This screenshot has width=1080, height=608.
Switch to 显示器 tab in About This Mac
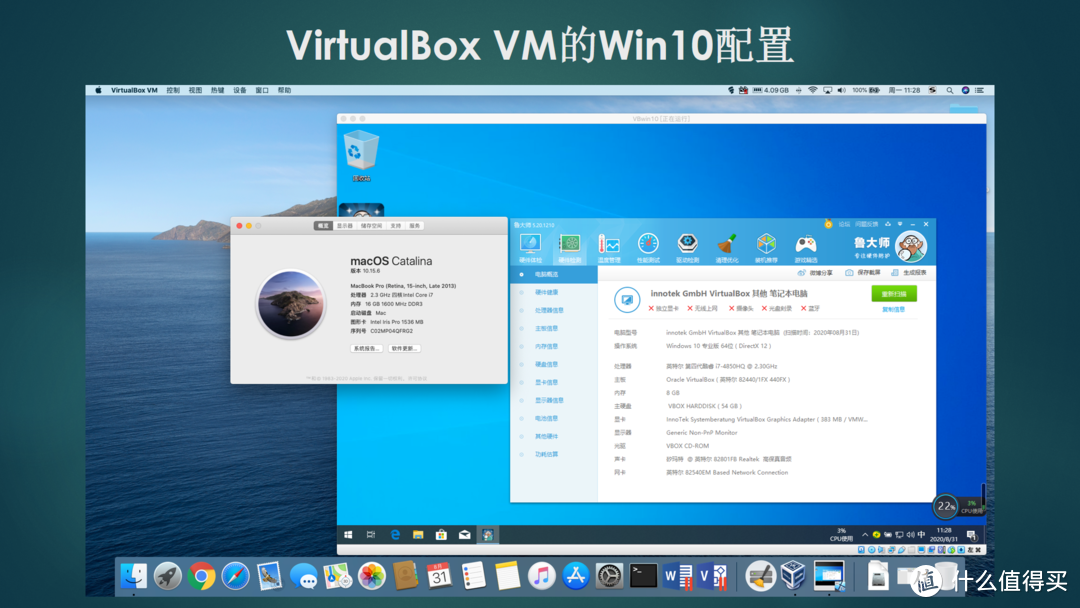(x=345, y=226)
